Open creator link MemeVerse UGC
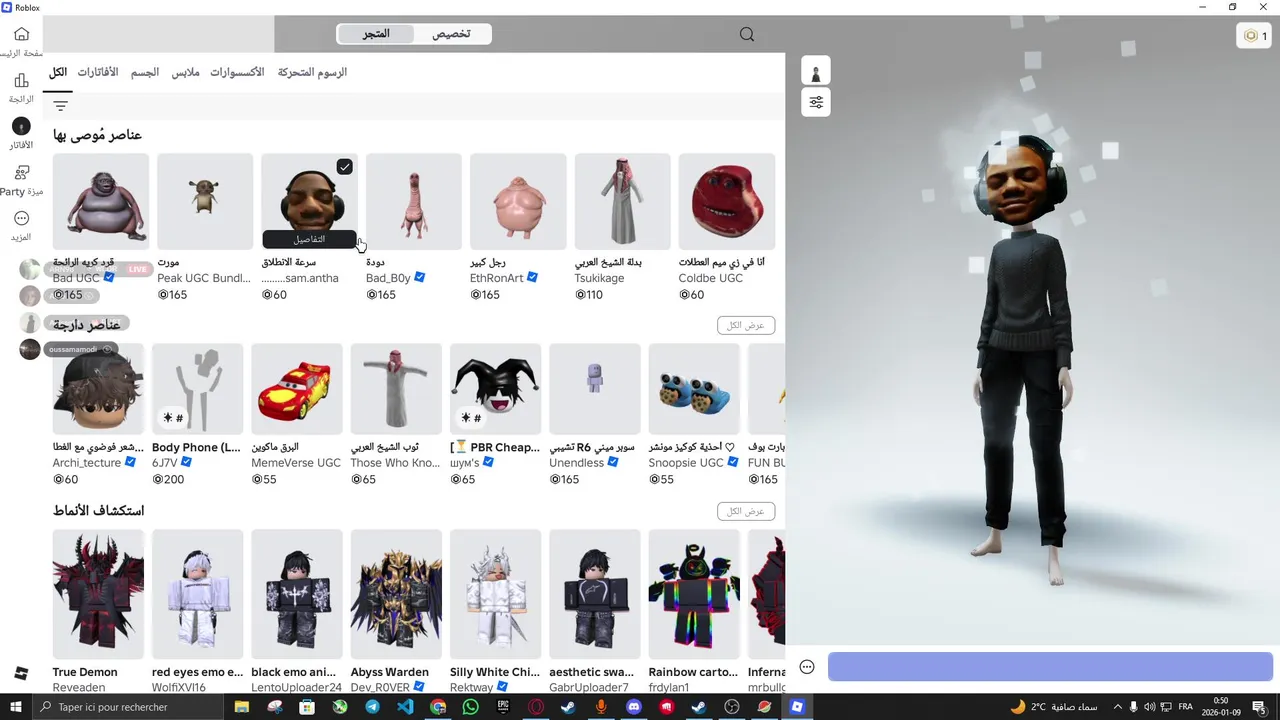The image size is (1280, 720). [296, 463]
